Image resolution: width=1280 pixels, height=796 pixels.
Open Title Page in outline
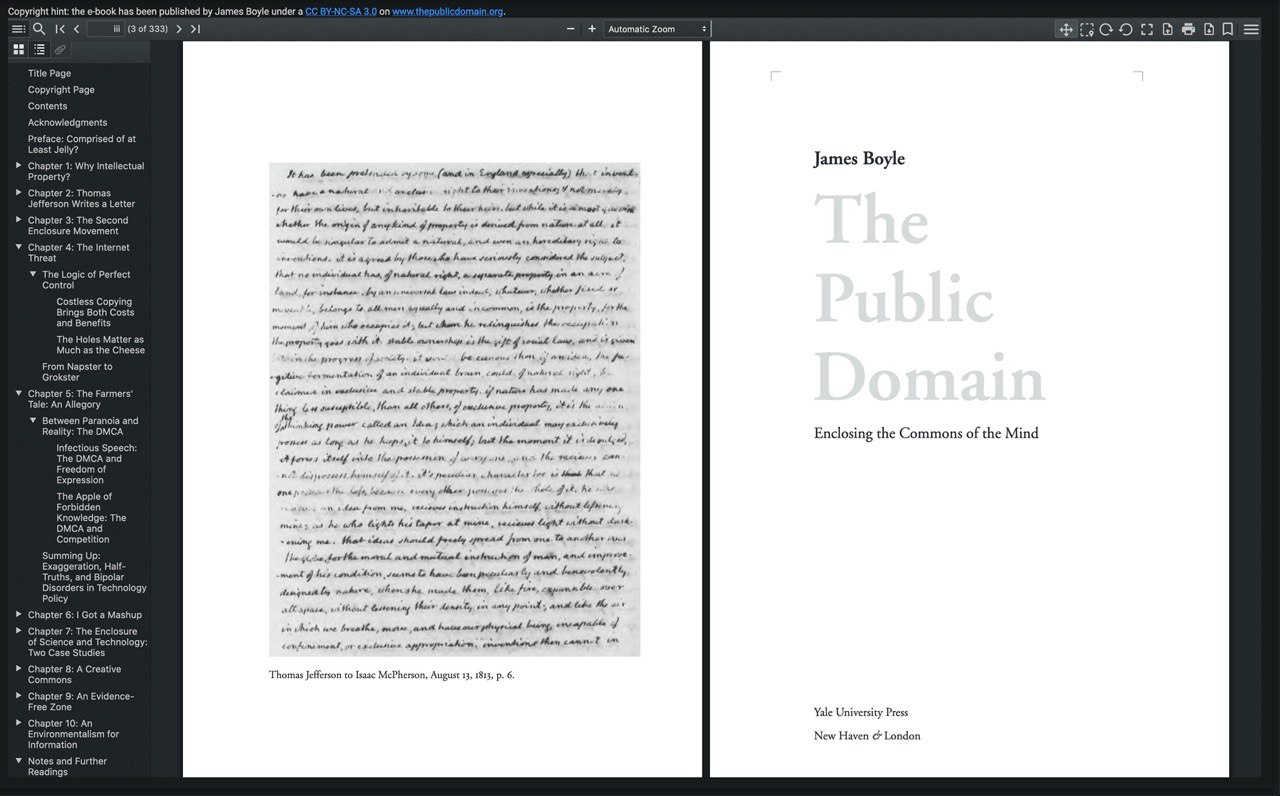(49, 73)
